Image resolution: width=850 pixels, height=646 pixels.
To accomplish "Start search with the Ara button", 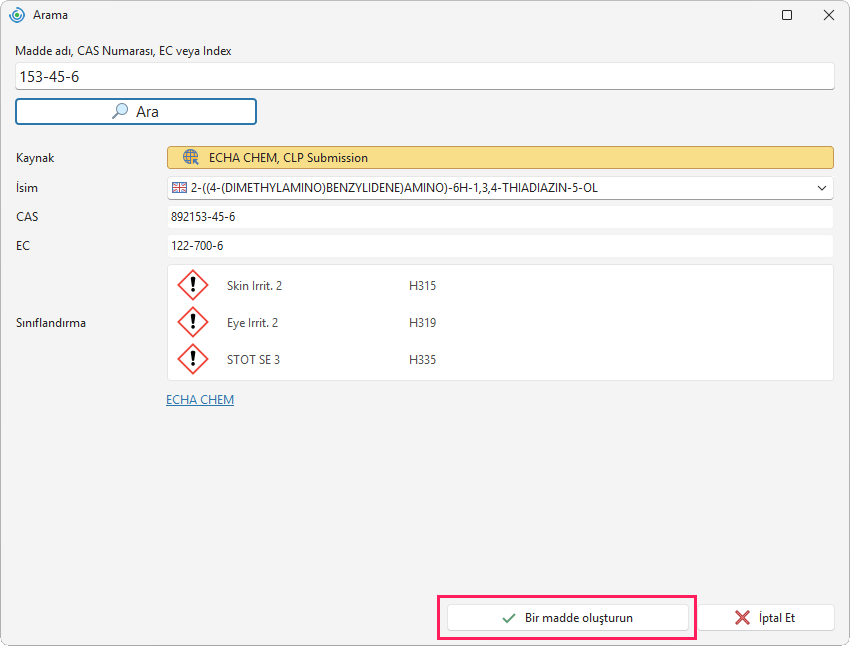I will pyautogui.click(x=136, y=112).
